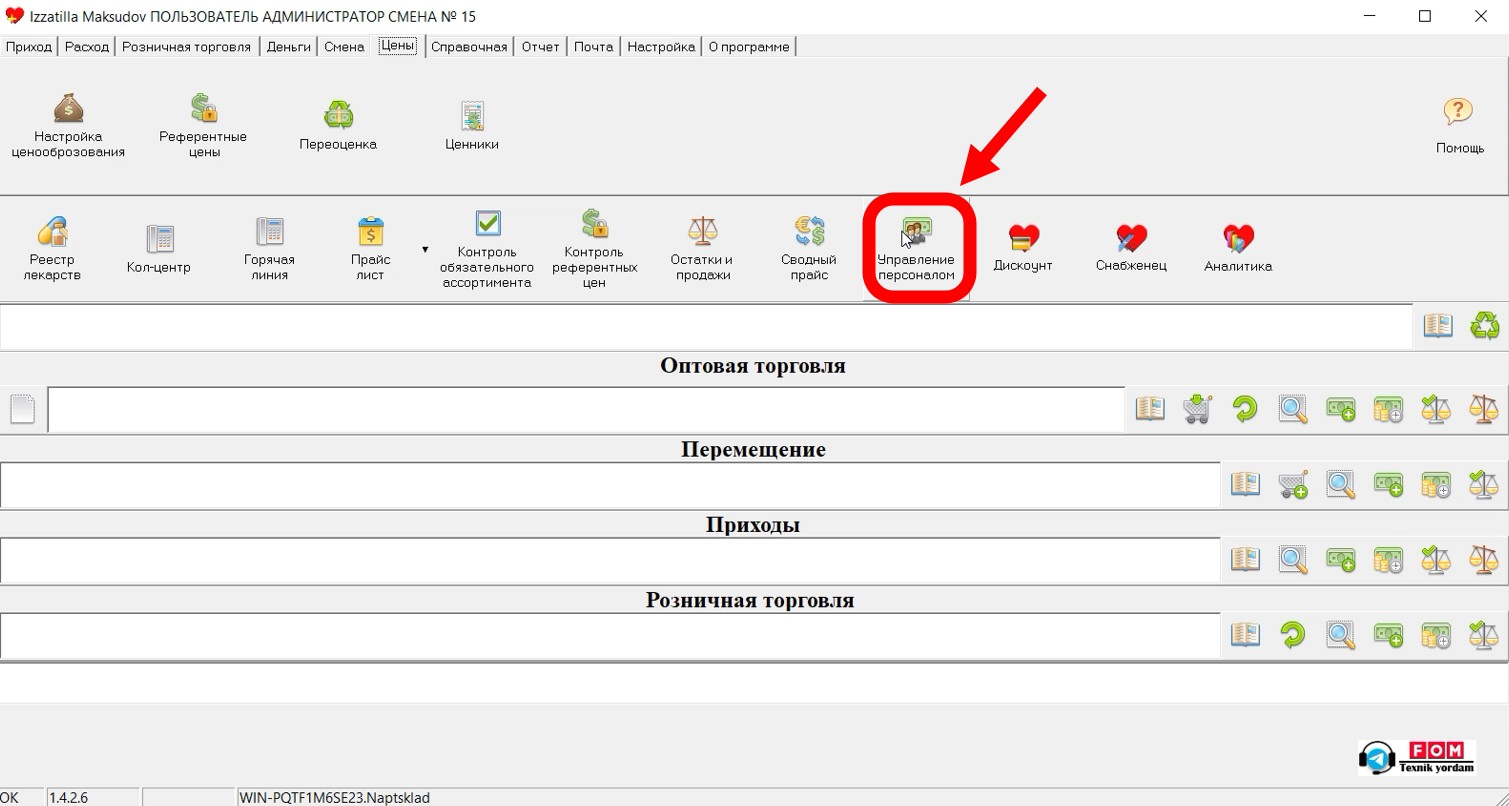Select the Кол-центр icon
This screenshot has width=1509, height=806.
158,243
